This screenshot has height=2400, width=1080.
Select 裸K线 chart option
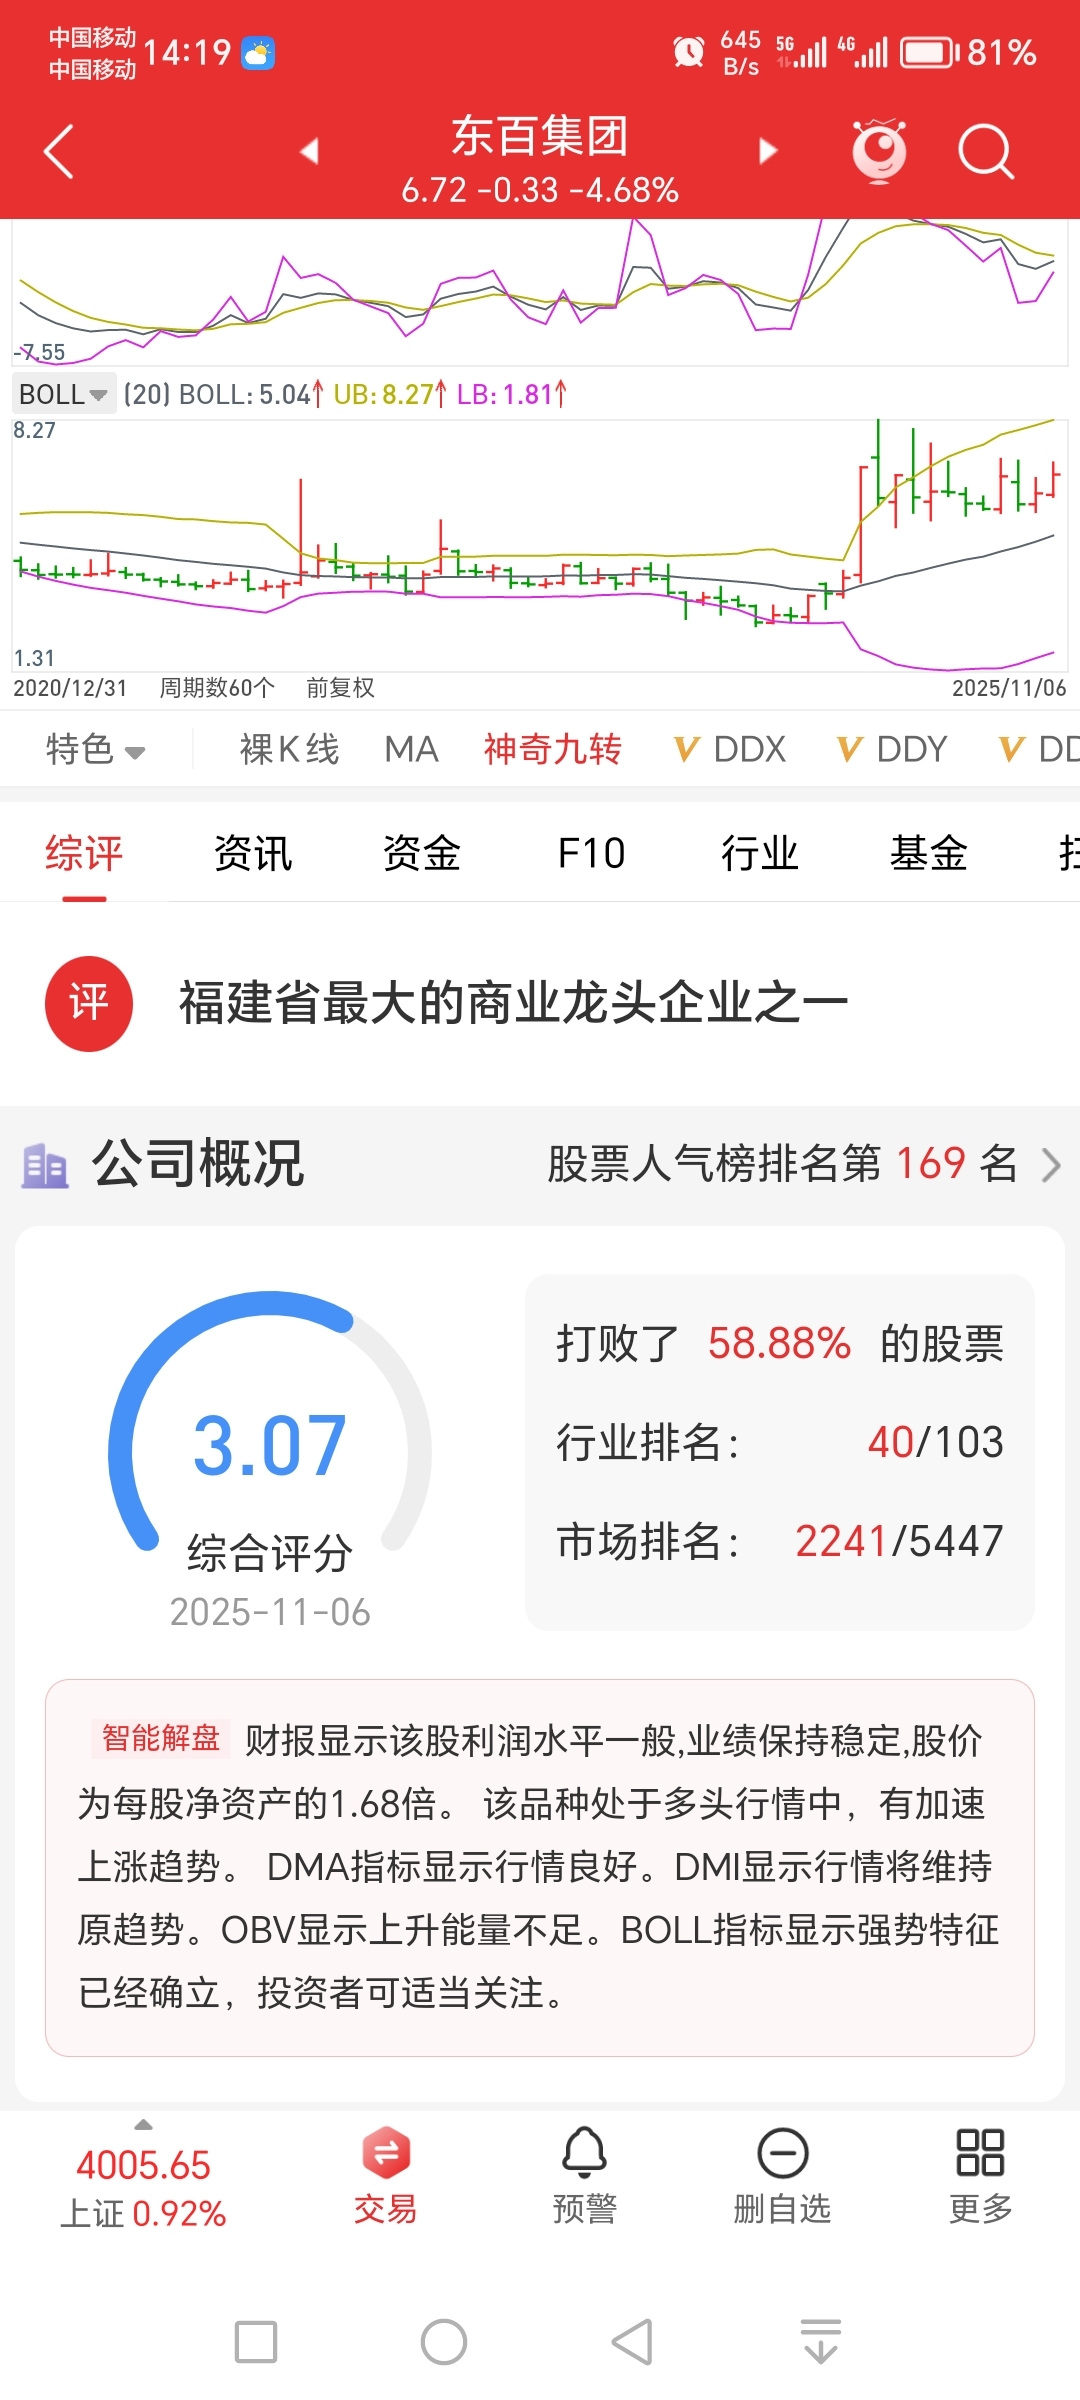290,749
